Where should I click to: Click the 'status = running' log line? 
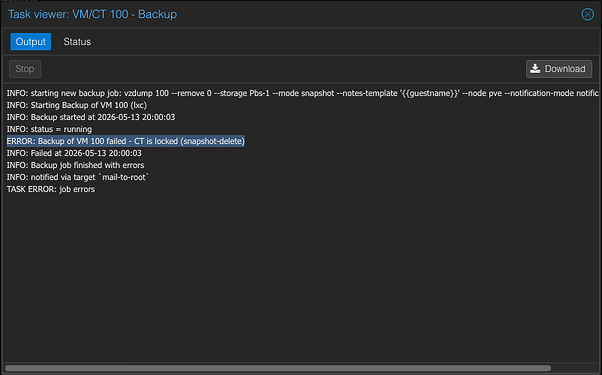click(49, 129)
